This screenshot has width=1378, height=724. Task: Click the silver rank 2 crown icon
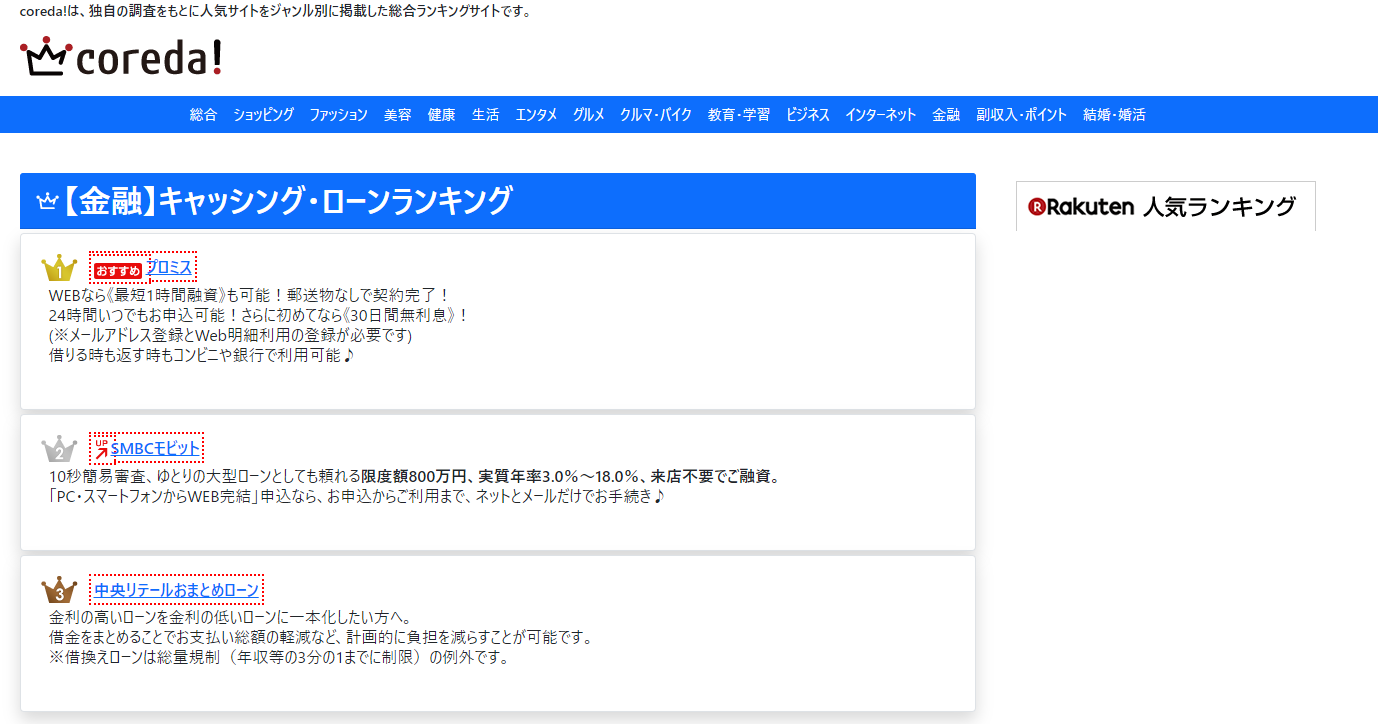point(59,449)
